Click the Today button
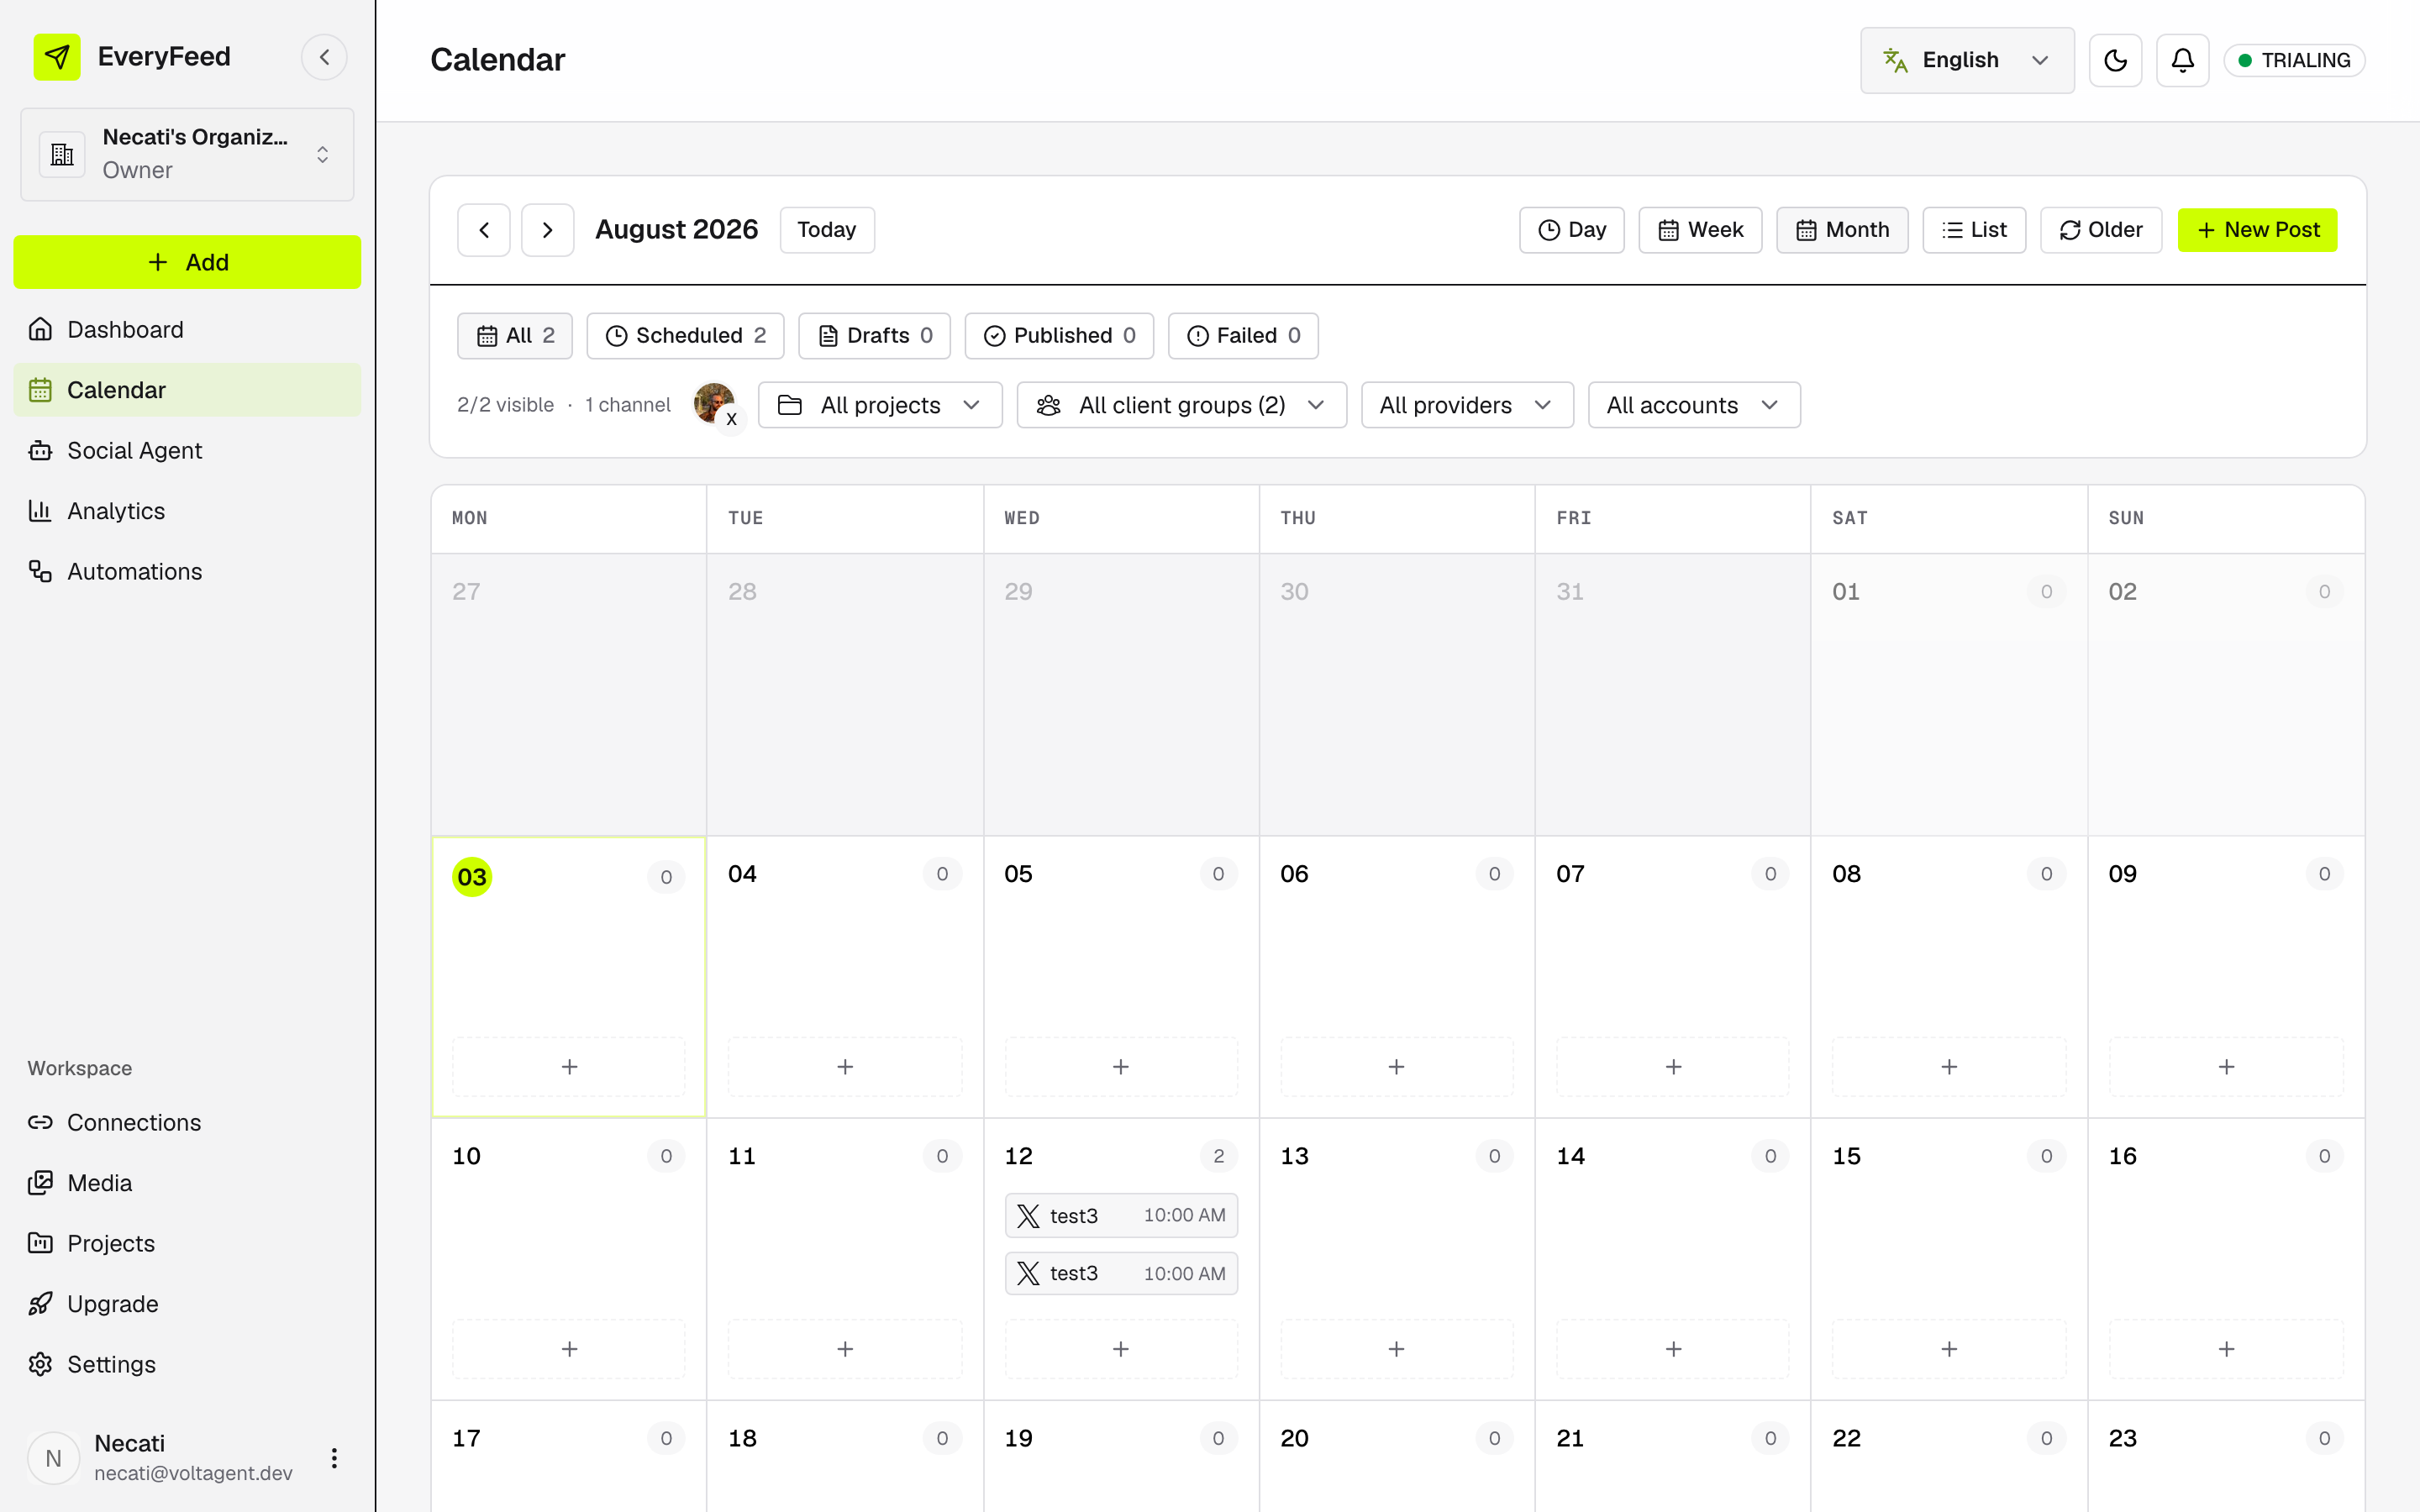 [x=826, y=230]
